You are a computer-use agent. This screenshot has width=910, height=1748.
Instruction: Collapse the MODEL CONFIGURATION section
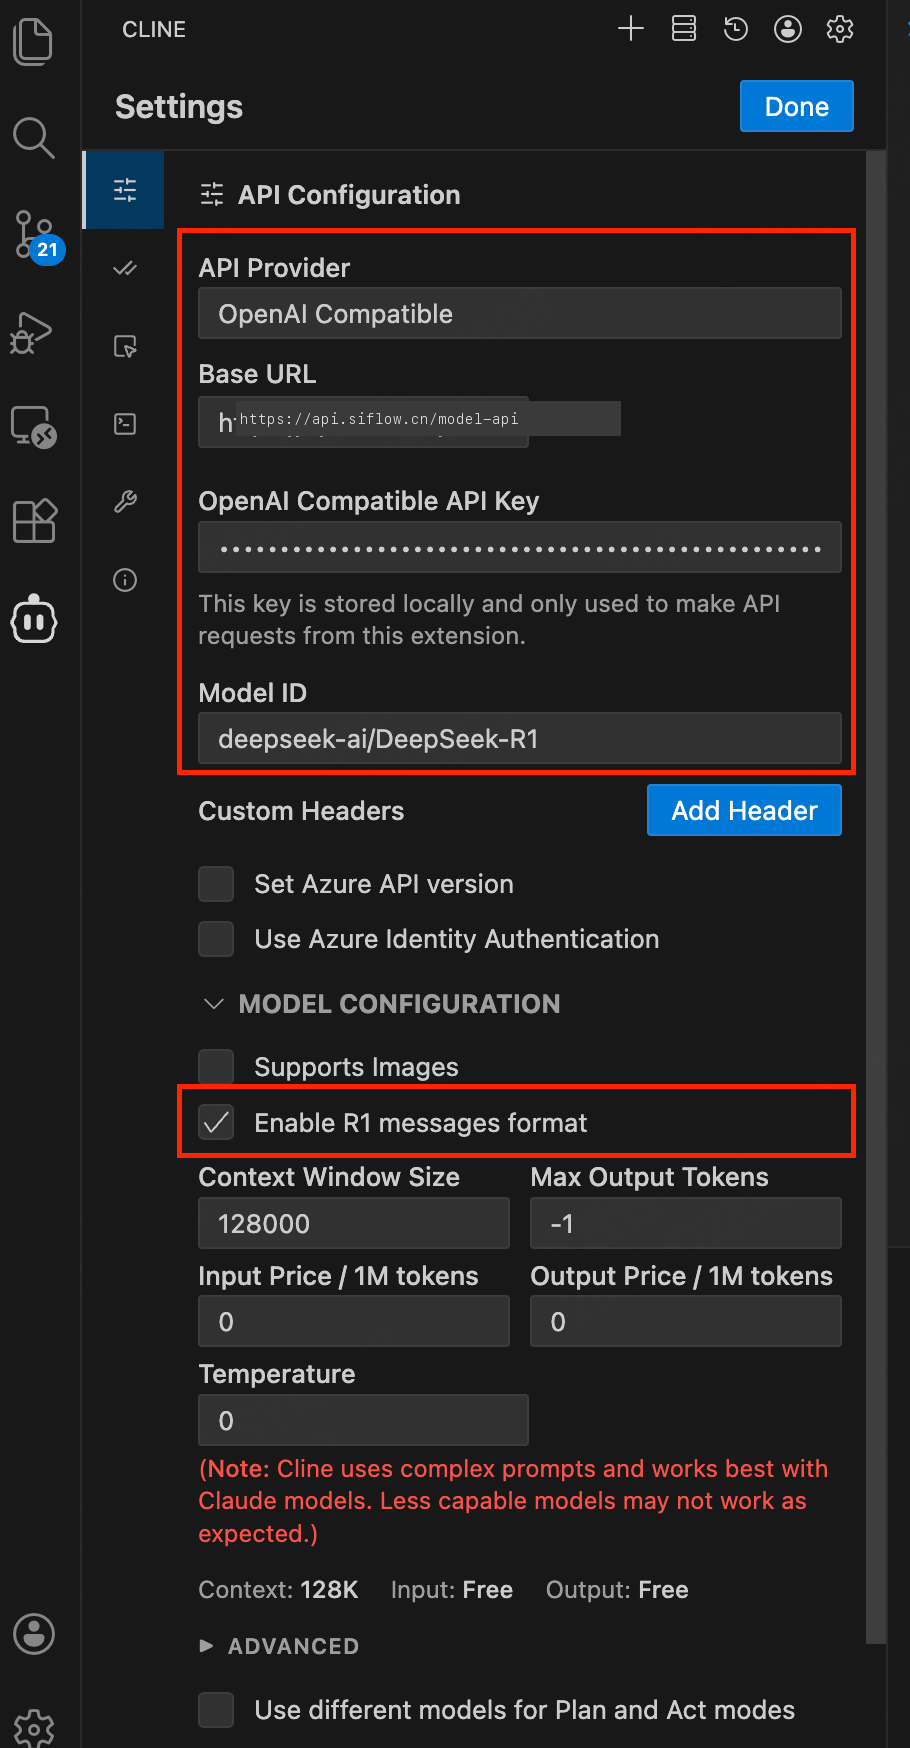click(x=380, y=1004)
